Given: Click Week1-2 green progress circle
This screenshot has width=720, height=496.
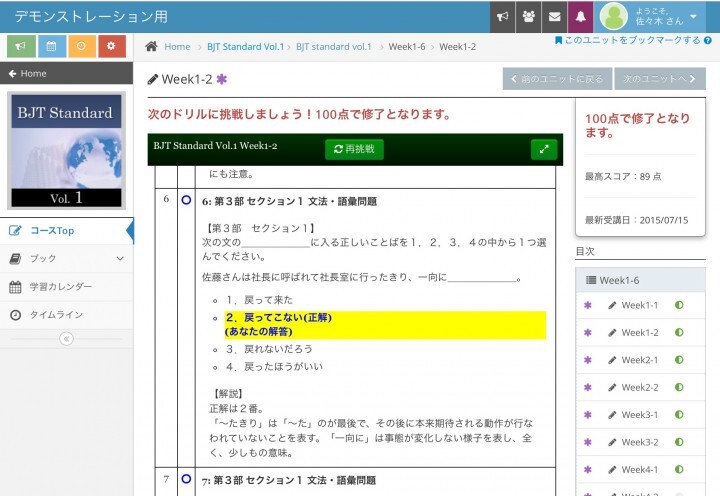Looking at the screenshot, I should click(x=679, y=332).
